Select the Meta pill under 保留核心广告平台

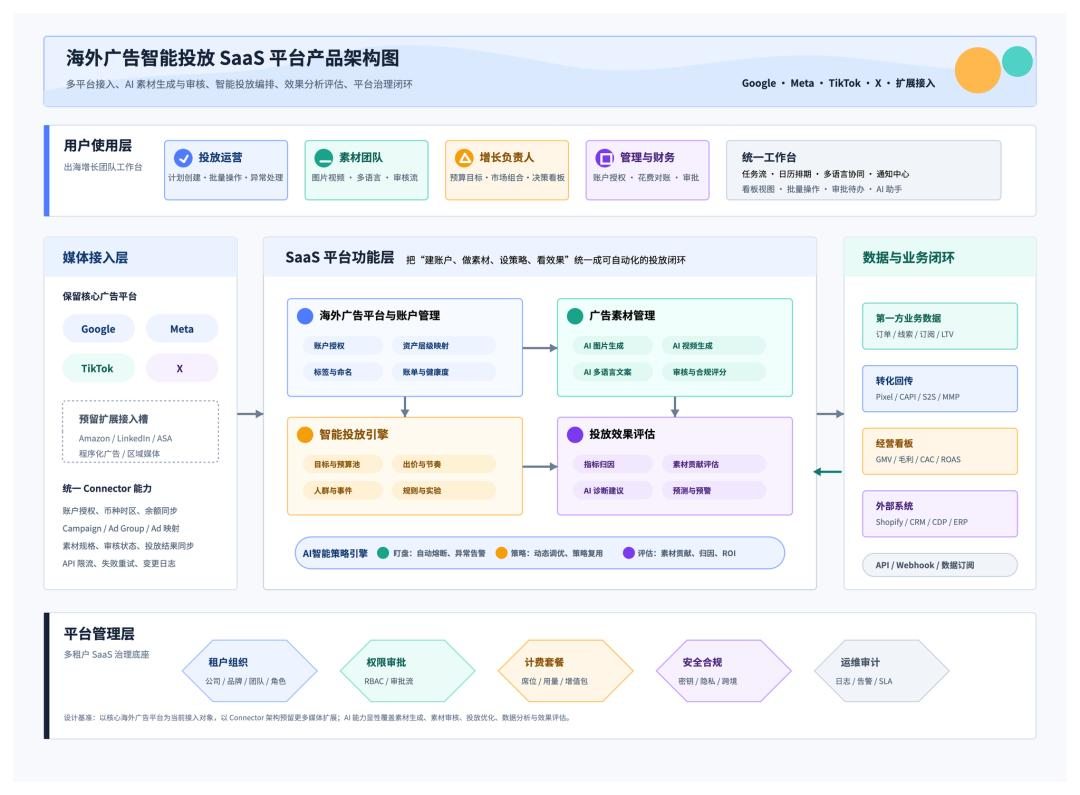tap(182, 329)
